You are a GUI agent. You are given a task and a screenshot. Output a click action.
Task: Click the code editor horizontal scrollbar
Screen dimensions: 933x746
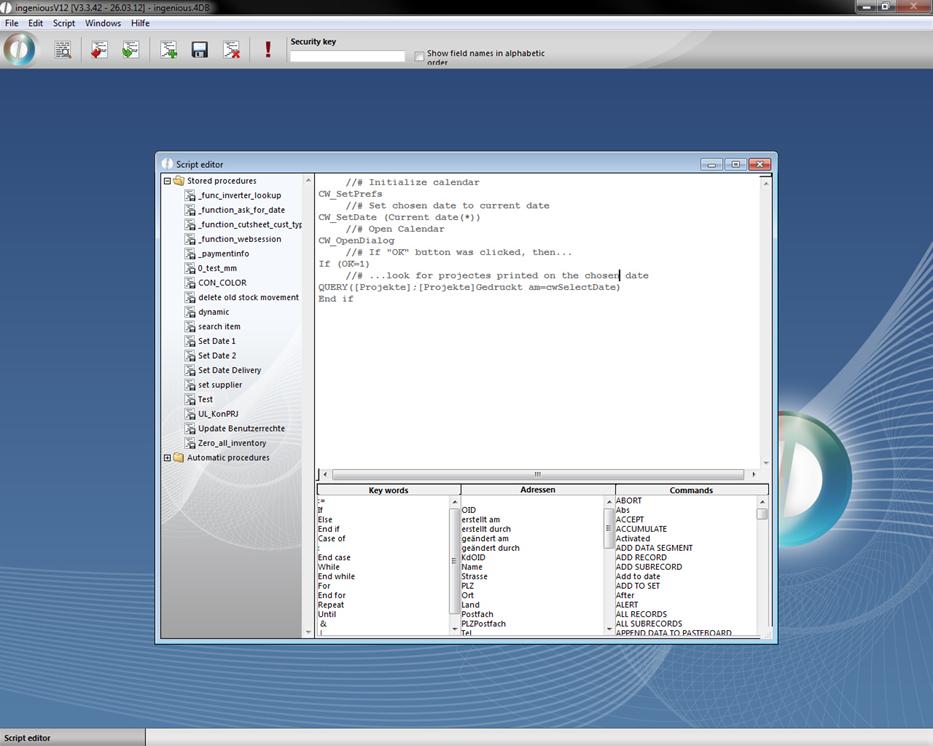[537, 475]
